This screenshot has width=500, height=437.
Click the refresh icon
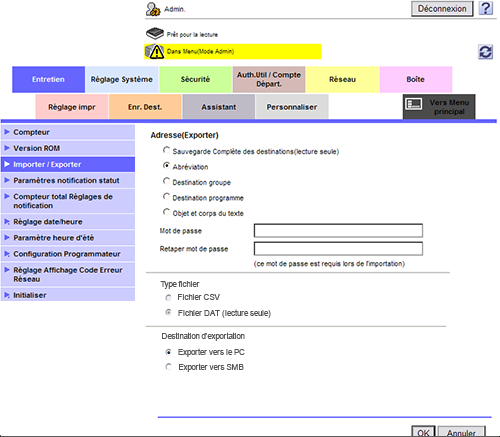485,52
